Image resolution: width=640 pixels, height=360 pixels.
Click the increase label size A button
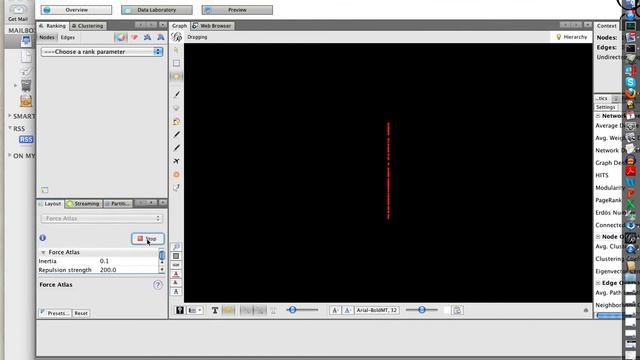(347, 310)
